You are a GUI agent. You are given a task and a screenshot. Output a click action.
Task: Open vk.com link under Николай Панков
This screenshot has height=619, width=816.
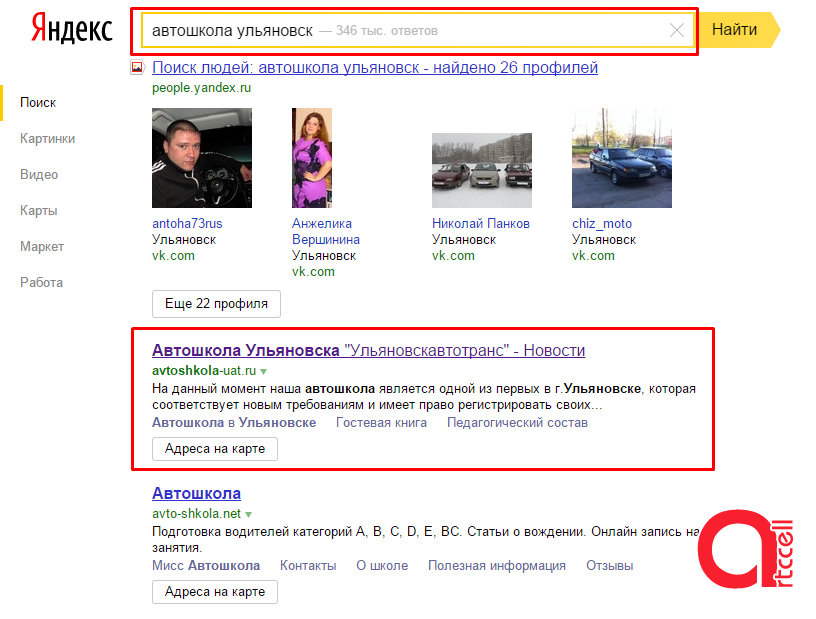coord(453,256)
